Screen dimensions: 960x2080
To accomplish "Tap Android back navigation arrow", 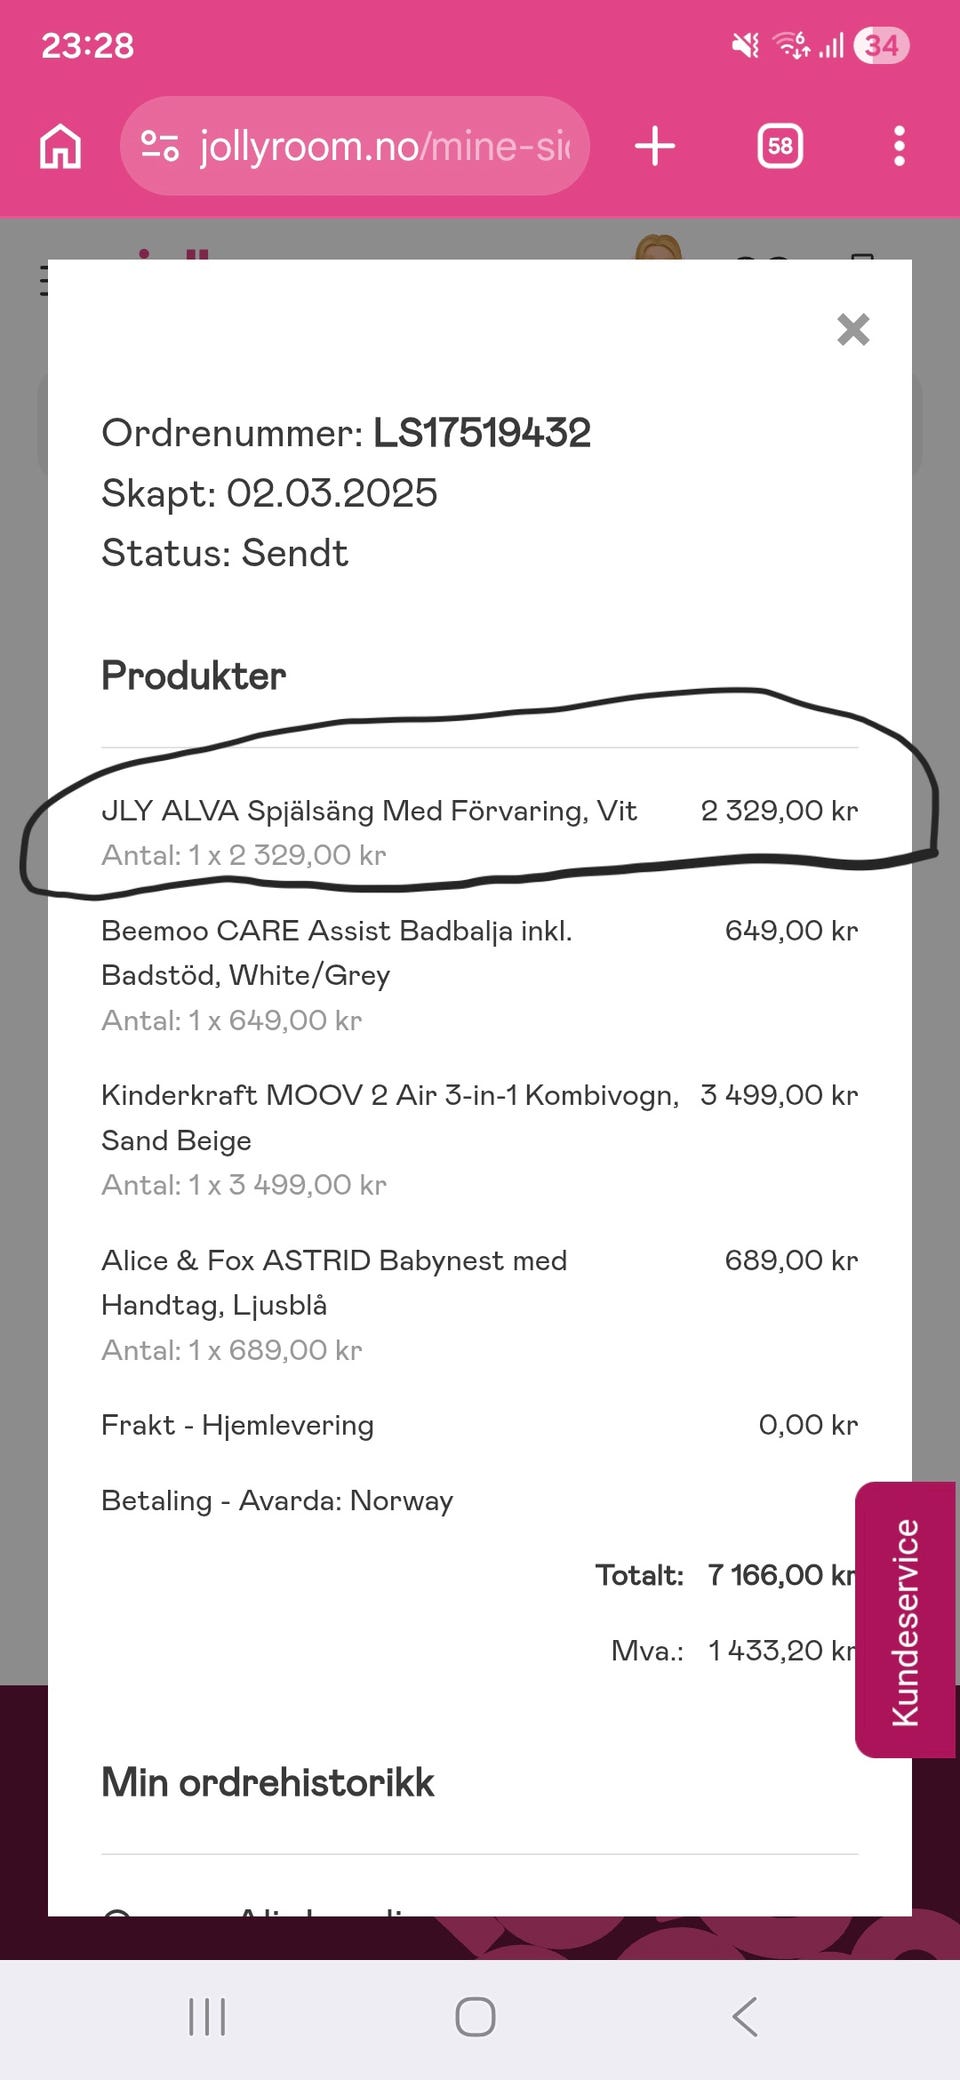I will click(745, 2017).
